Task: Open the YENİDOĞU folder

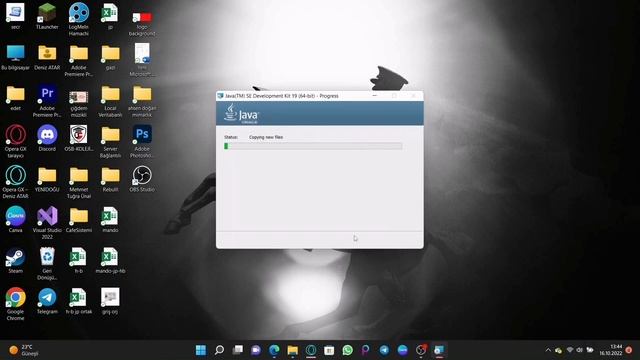Action: [x=47, y=179]
